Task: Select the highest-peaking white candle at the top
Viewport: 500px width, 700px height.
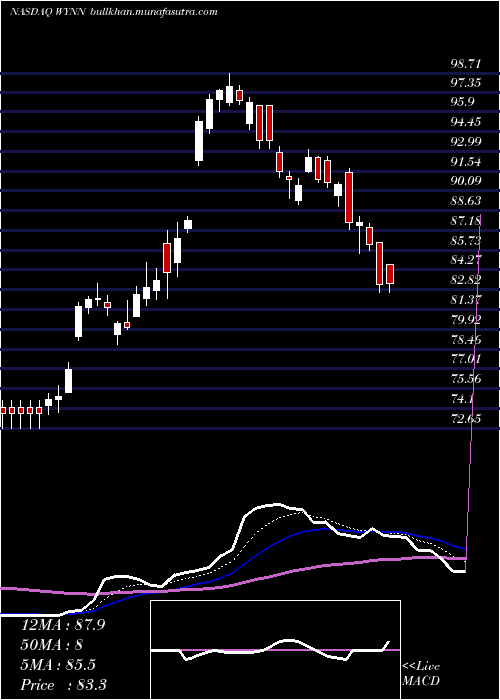Action: (229, 94)
